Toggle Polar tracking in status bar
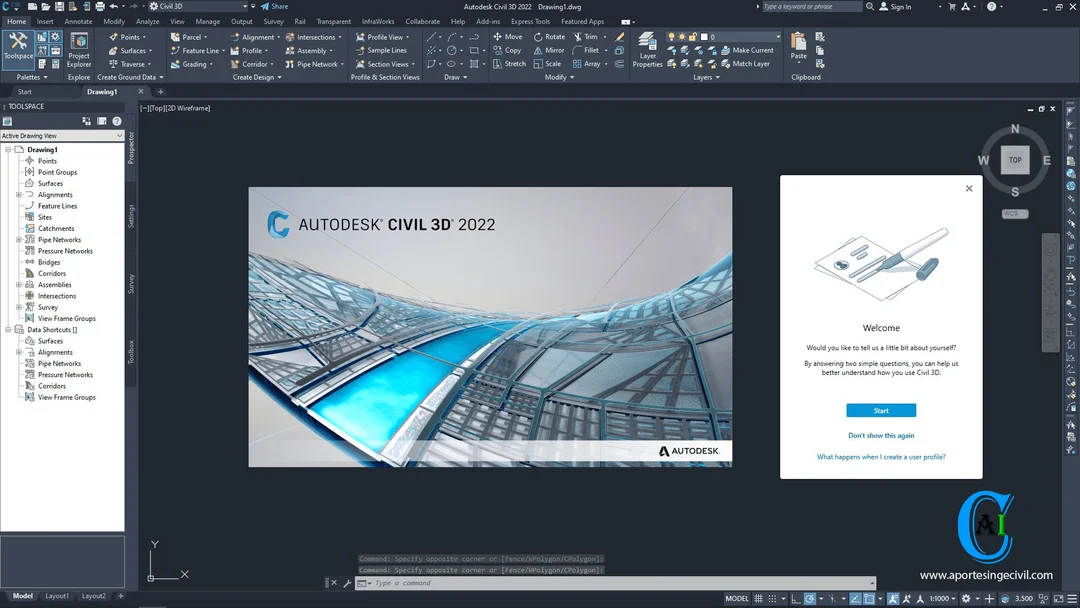This screenshot has width=1080, height=608. coord(810,598)
